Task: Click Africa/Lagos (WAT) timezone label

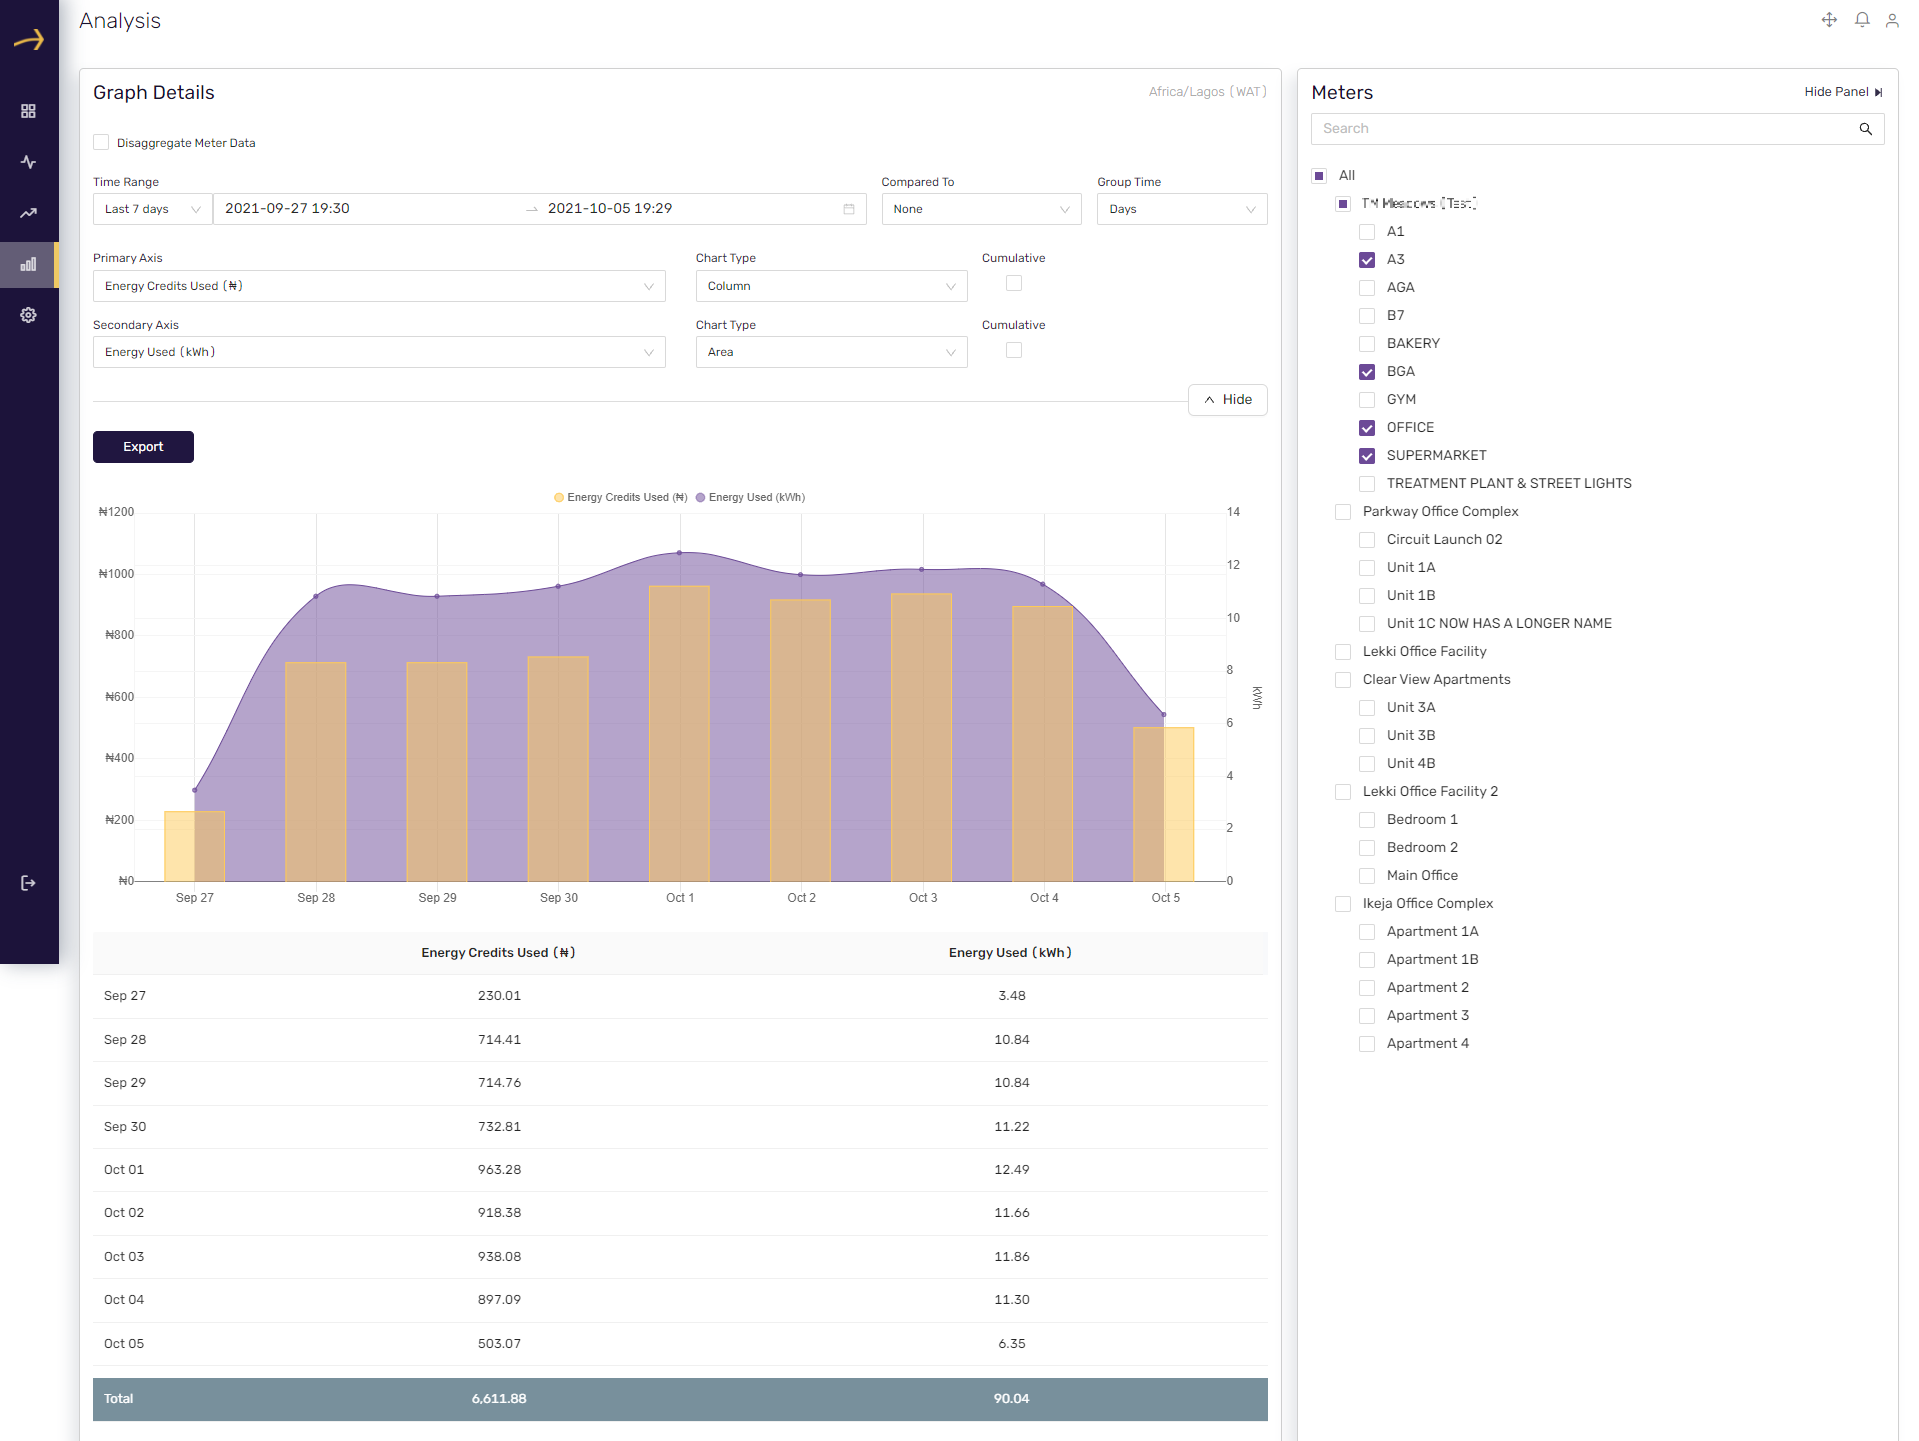Action: click(1207, 92)
